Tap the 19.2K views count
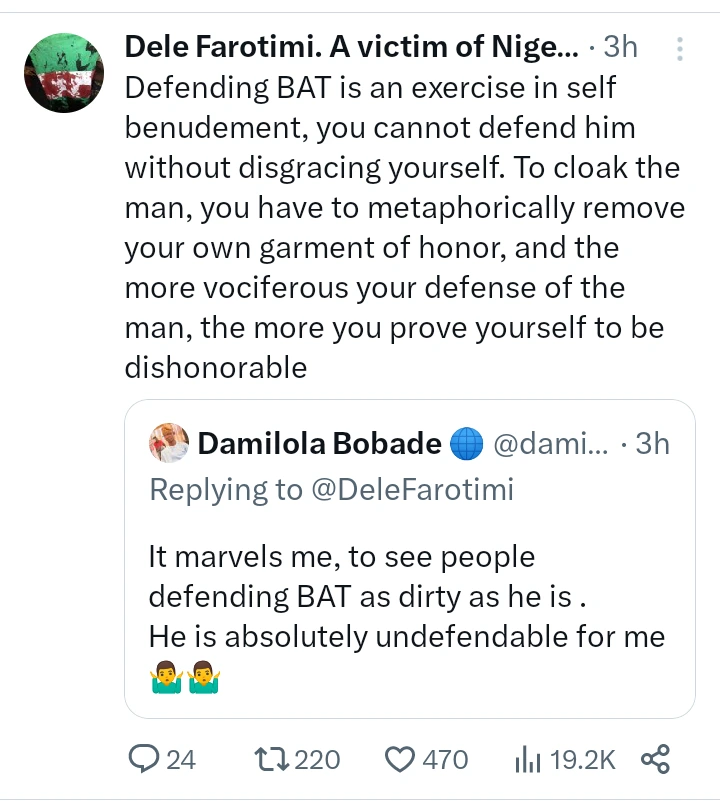 click(583, 760)
